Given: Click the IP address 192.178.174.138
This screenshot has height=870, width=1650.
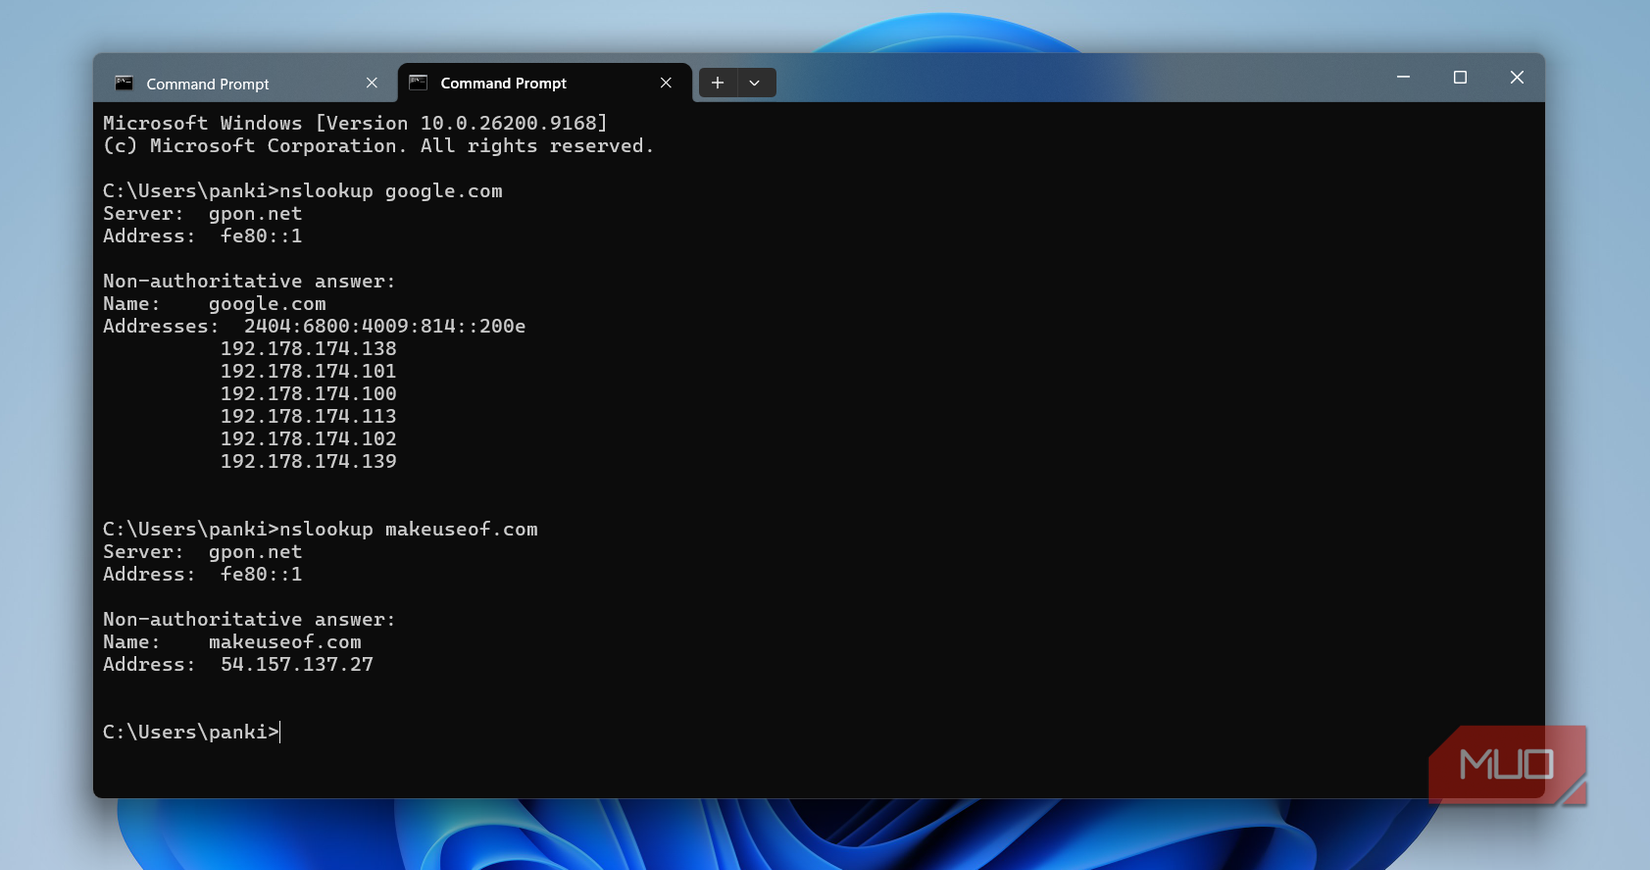Looking at the screenshot, I should (308, 349).
